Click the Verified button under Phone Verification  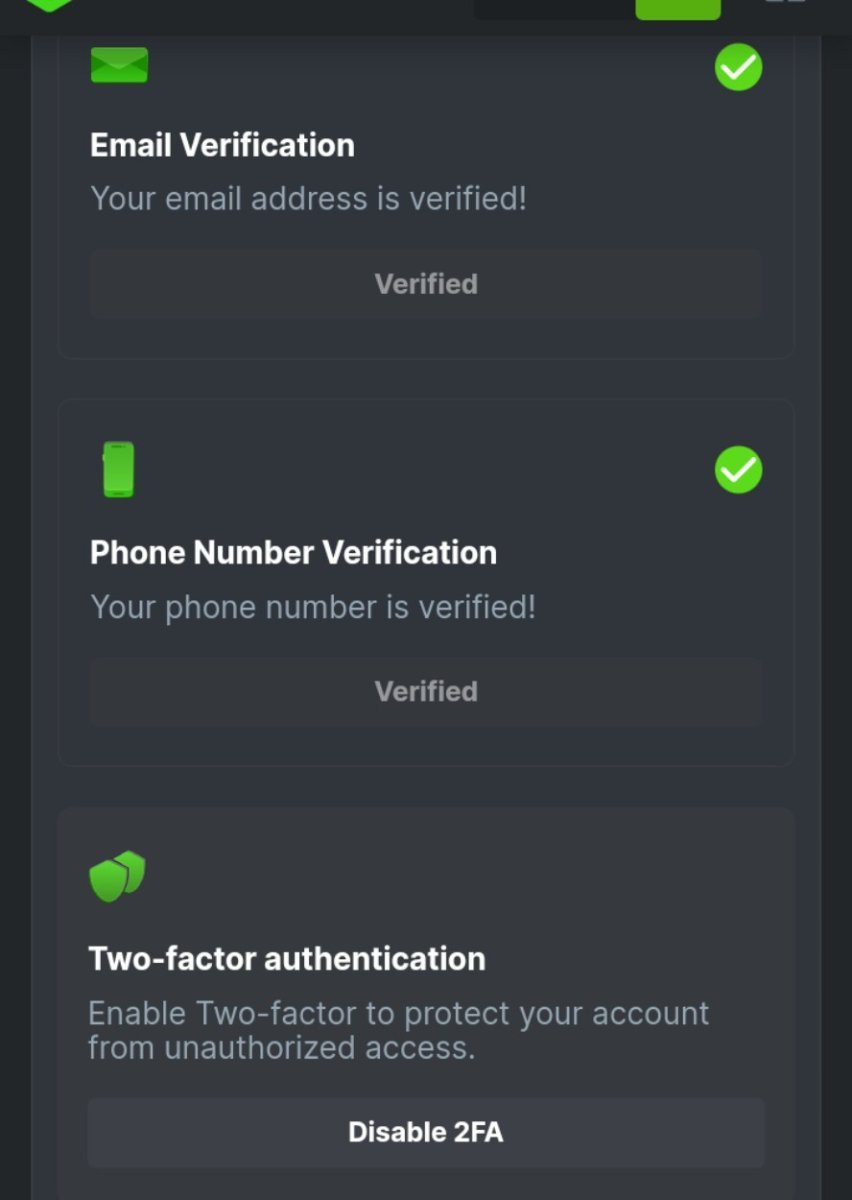tap(426, 691)
